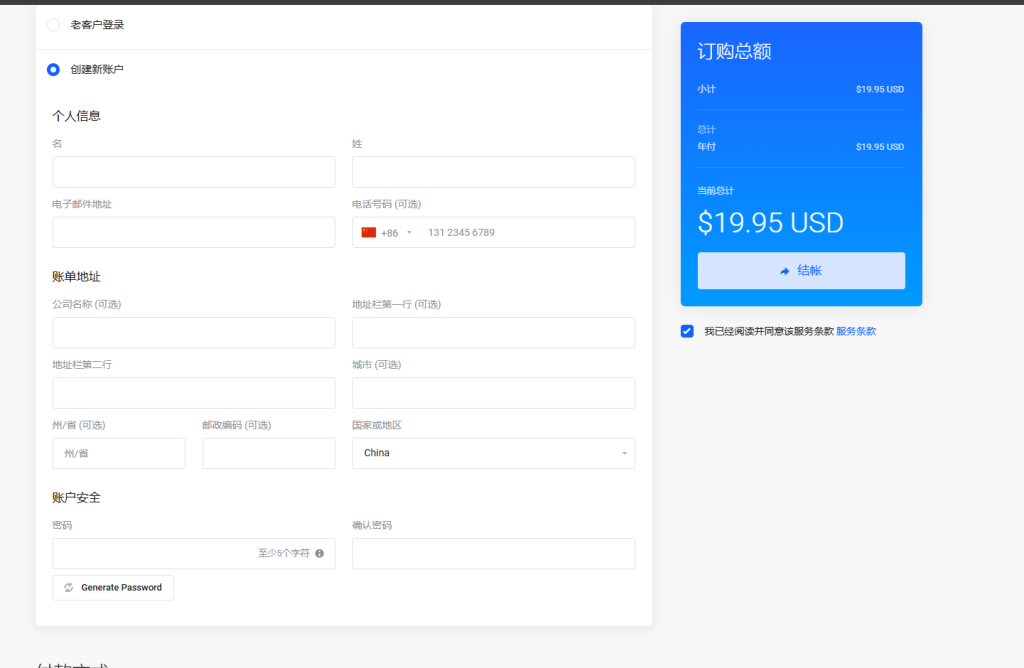The image size is (1024, 668).
Task: Click the 确认密码 input field
Action: [x=493, y=553]
